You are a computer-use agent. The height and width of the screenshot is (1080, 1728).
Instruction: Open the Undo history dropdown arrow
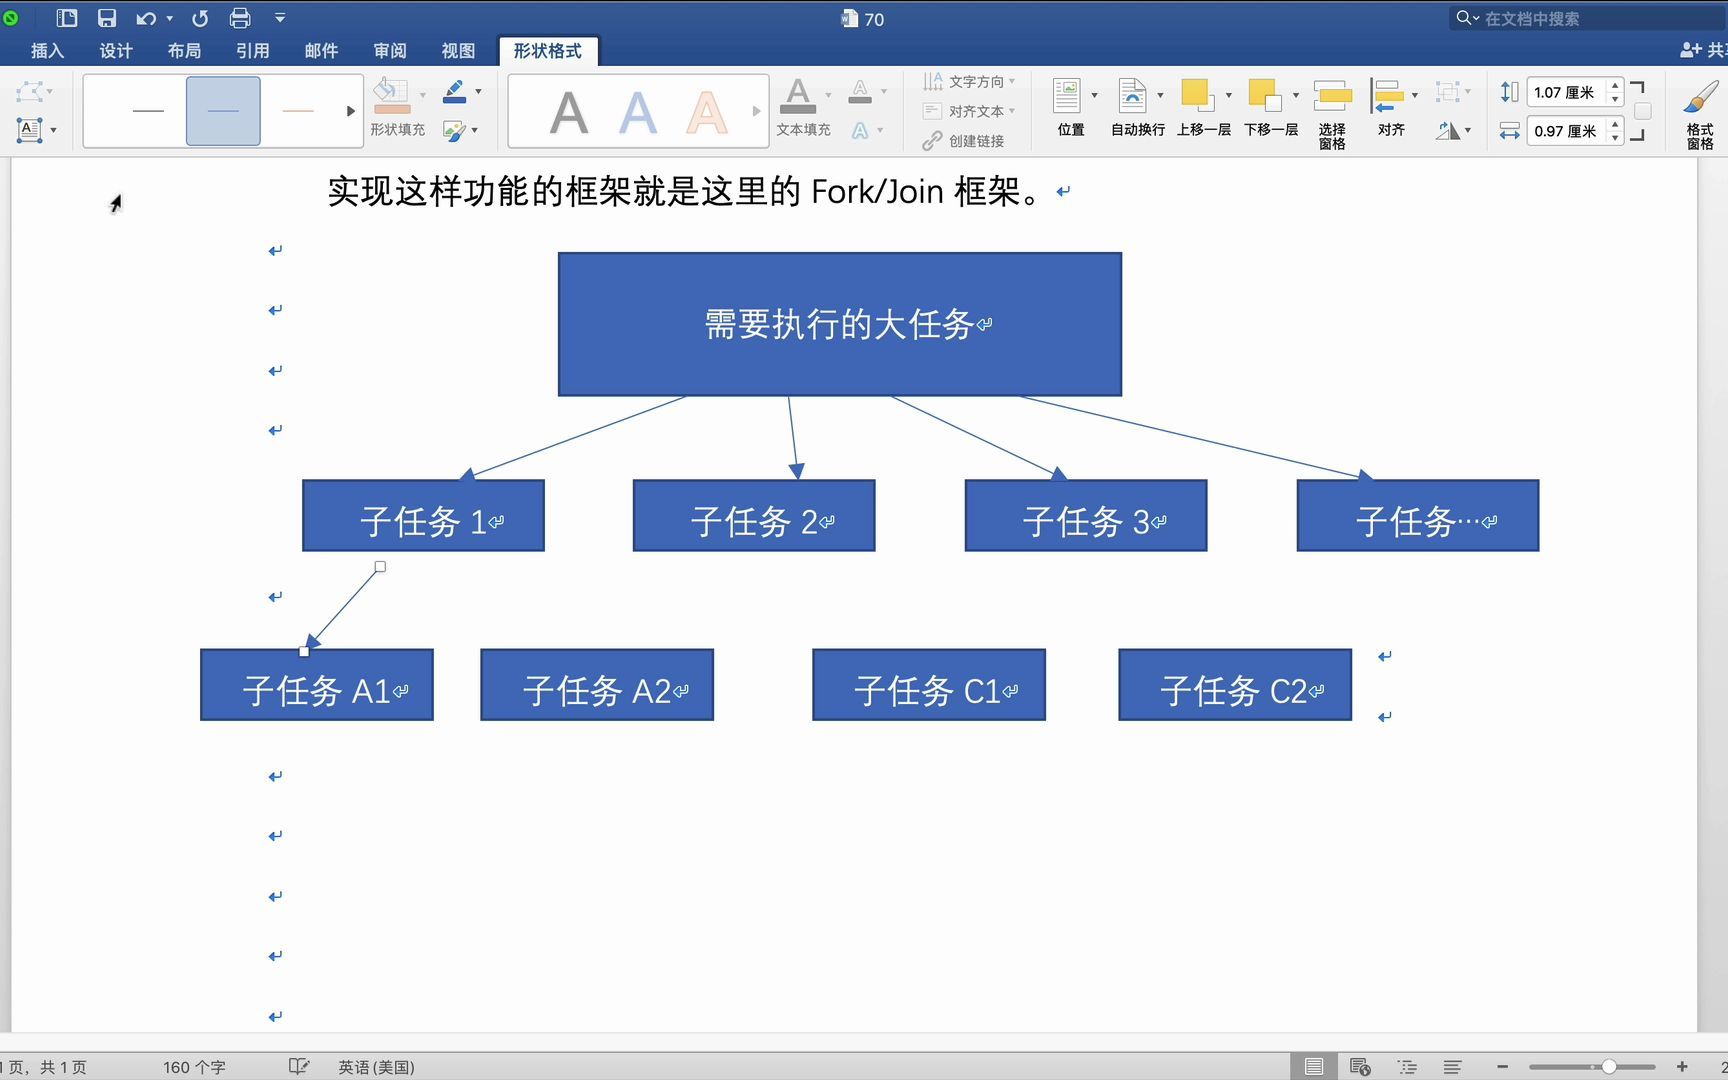(169, 18)
